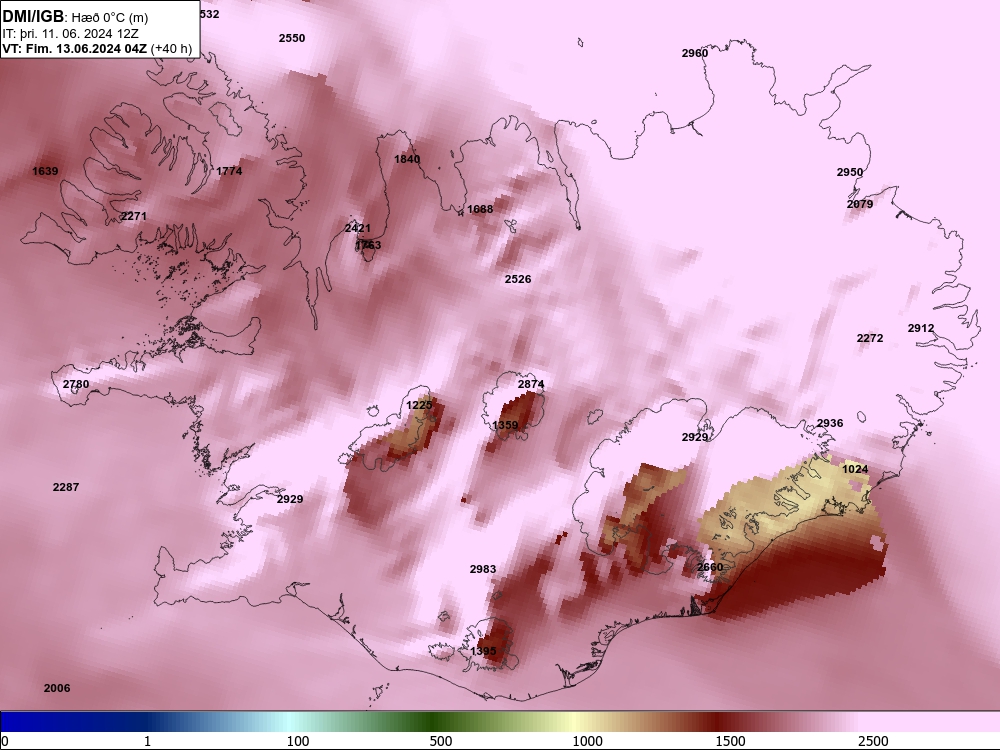This screenshot has height=750, width=1000.
Task: Click the Westfjords value 2271
Action: 134,216
